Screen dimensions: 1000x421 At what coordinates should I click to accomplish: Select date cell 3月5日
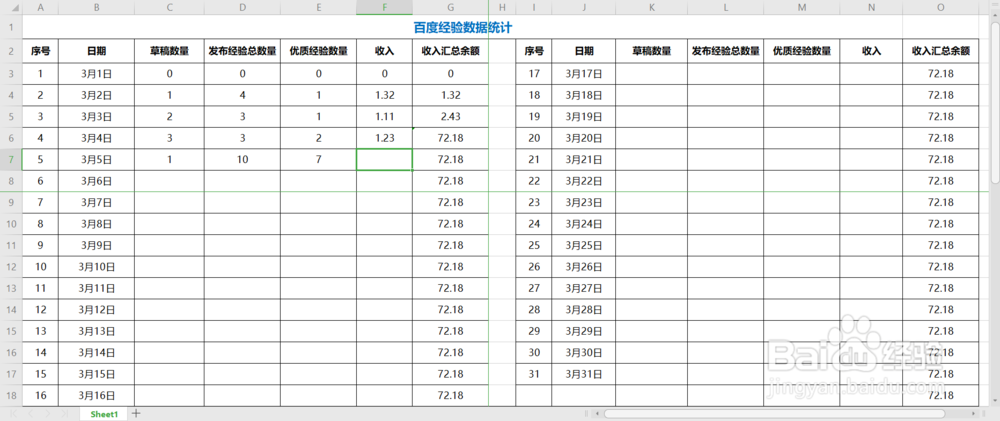(x=96, y=159)
